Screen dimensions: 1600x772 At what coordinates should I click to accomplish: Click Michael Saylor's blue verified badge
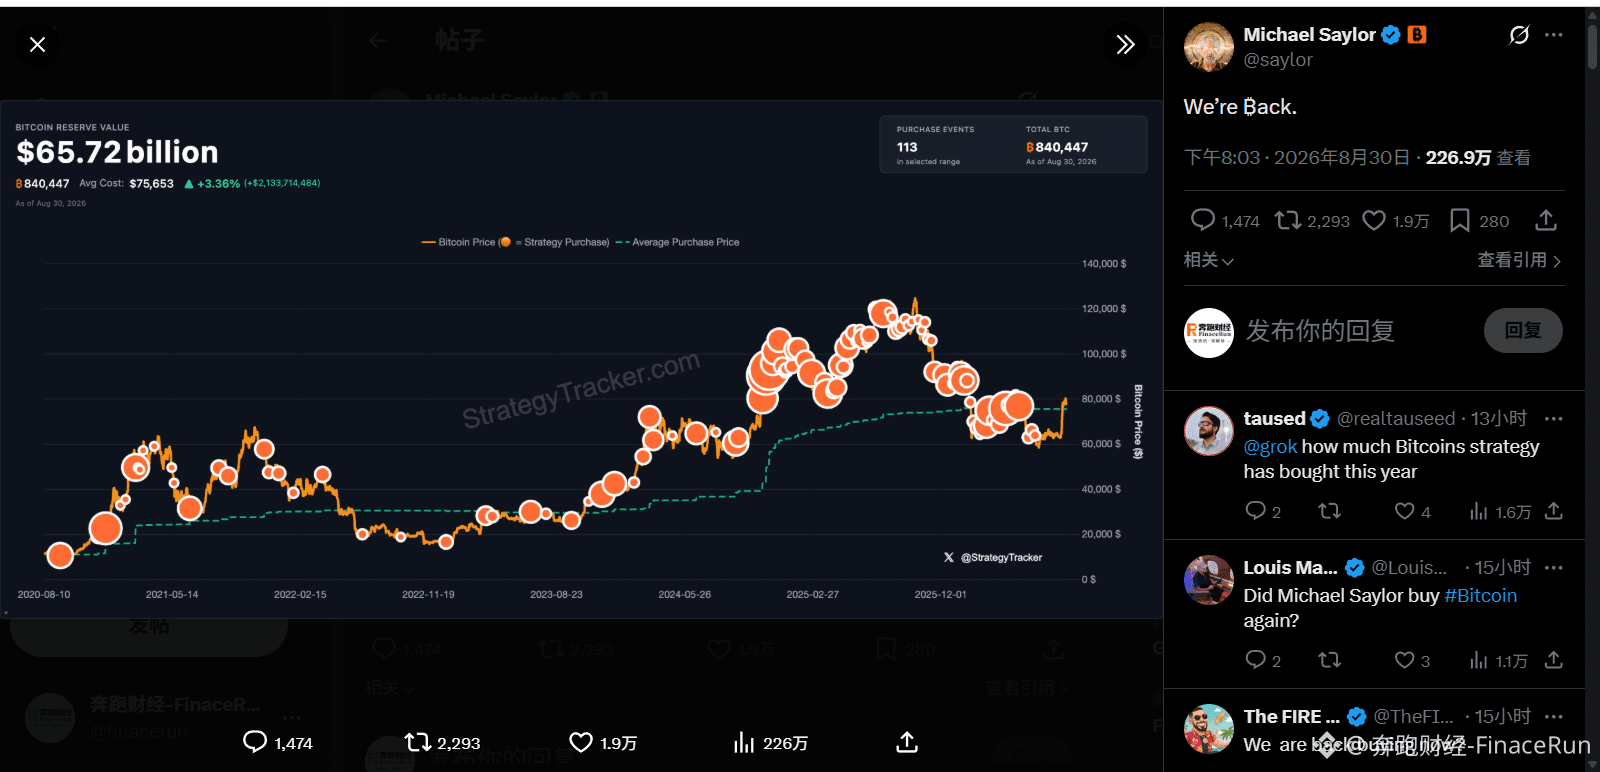coord(1391,35)
